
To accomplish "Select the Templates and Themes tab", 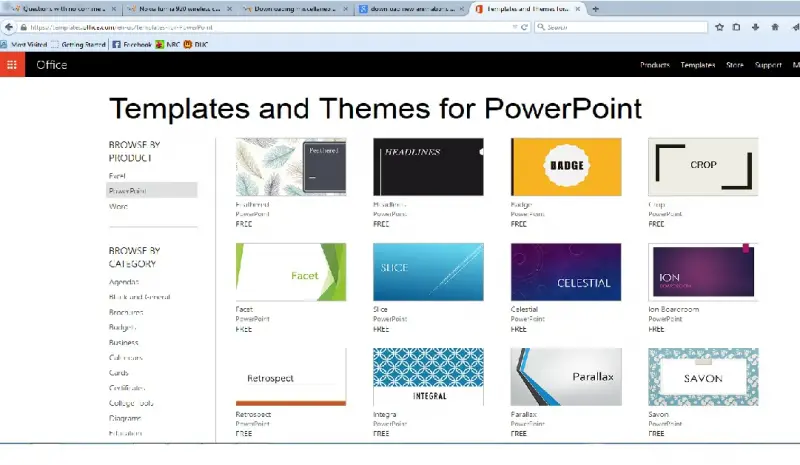I will coord(528,9).
